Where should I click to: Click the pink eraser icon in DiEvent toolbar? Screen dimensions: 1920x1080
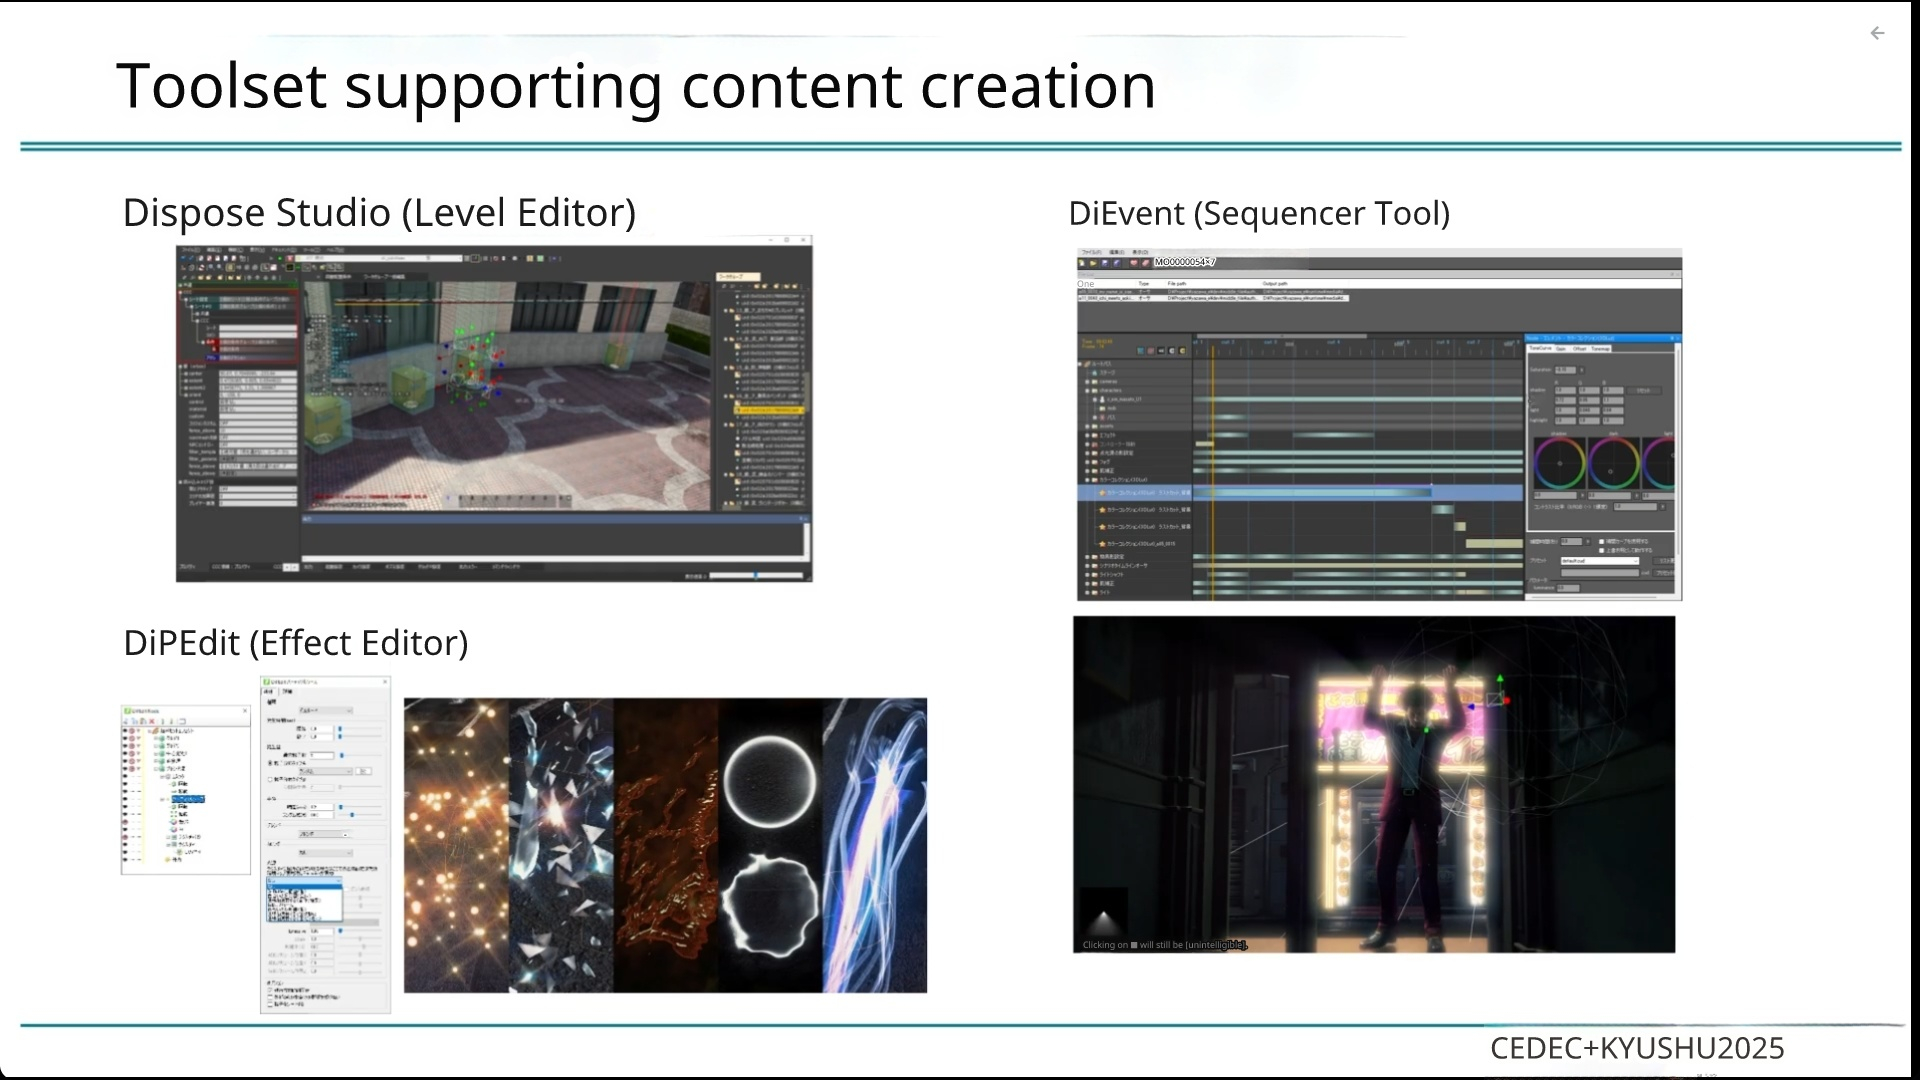pyautogui.click(x=1146, y=263)
